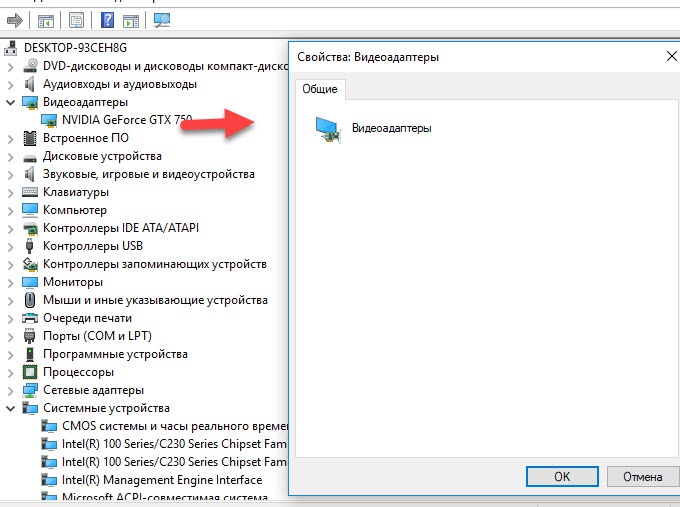Expand Порты (COM и LPT) node
The image size is (680, 507).
pyautogui.click(x=10, y=336)
